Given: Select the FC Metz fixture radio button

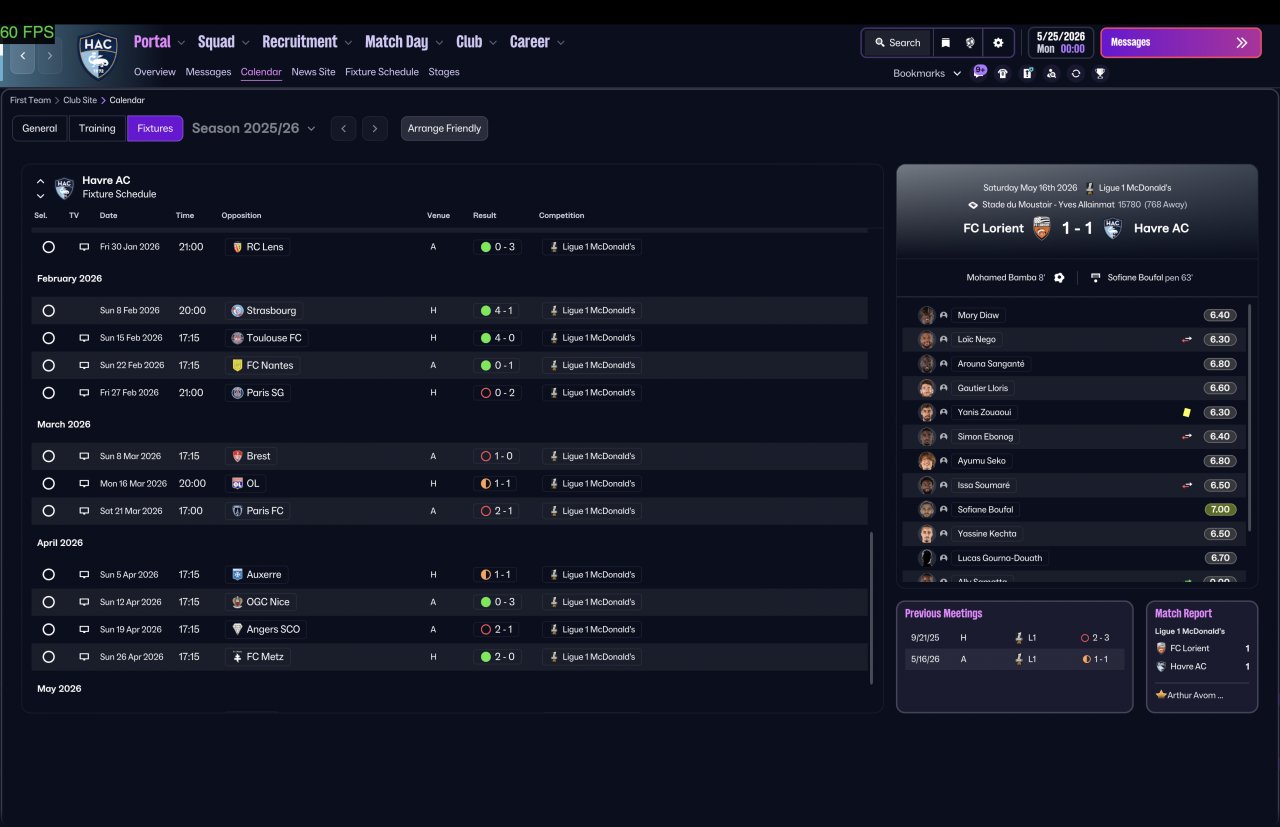Looking at the screenshot, I should 48,657.
